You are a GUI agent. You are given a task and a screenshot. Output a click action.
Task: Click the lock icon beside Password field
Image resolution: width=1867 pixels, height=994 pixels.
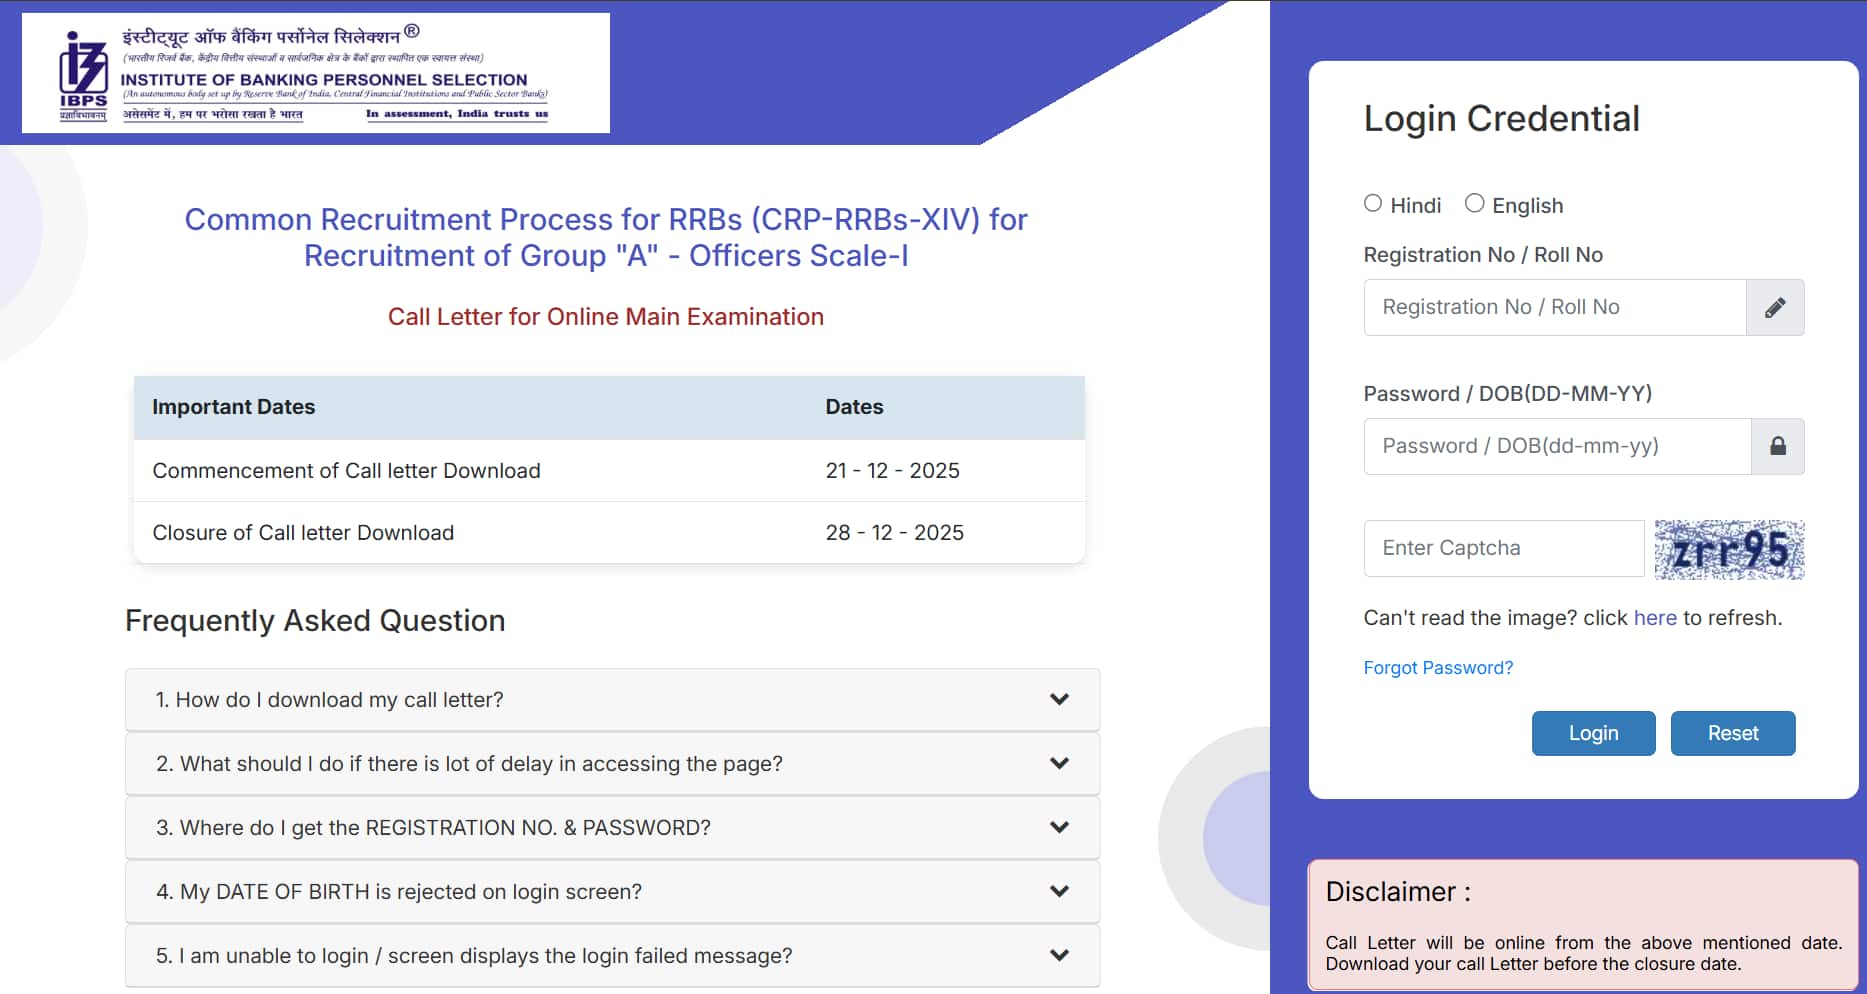[1777, 447]
